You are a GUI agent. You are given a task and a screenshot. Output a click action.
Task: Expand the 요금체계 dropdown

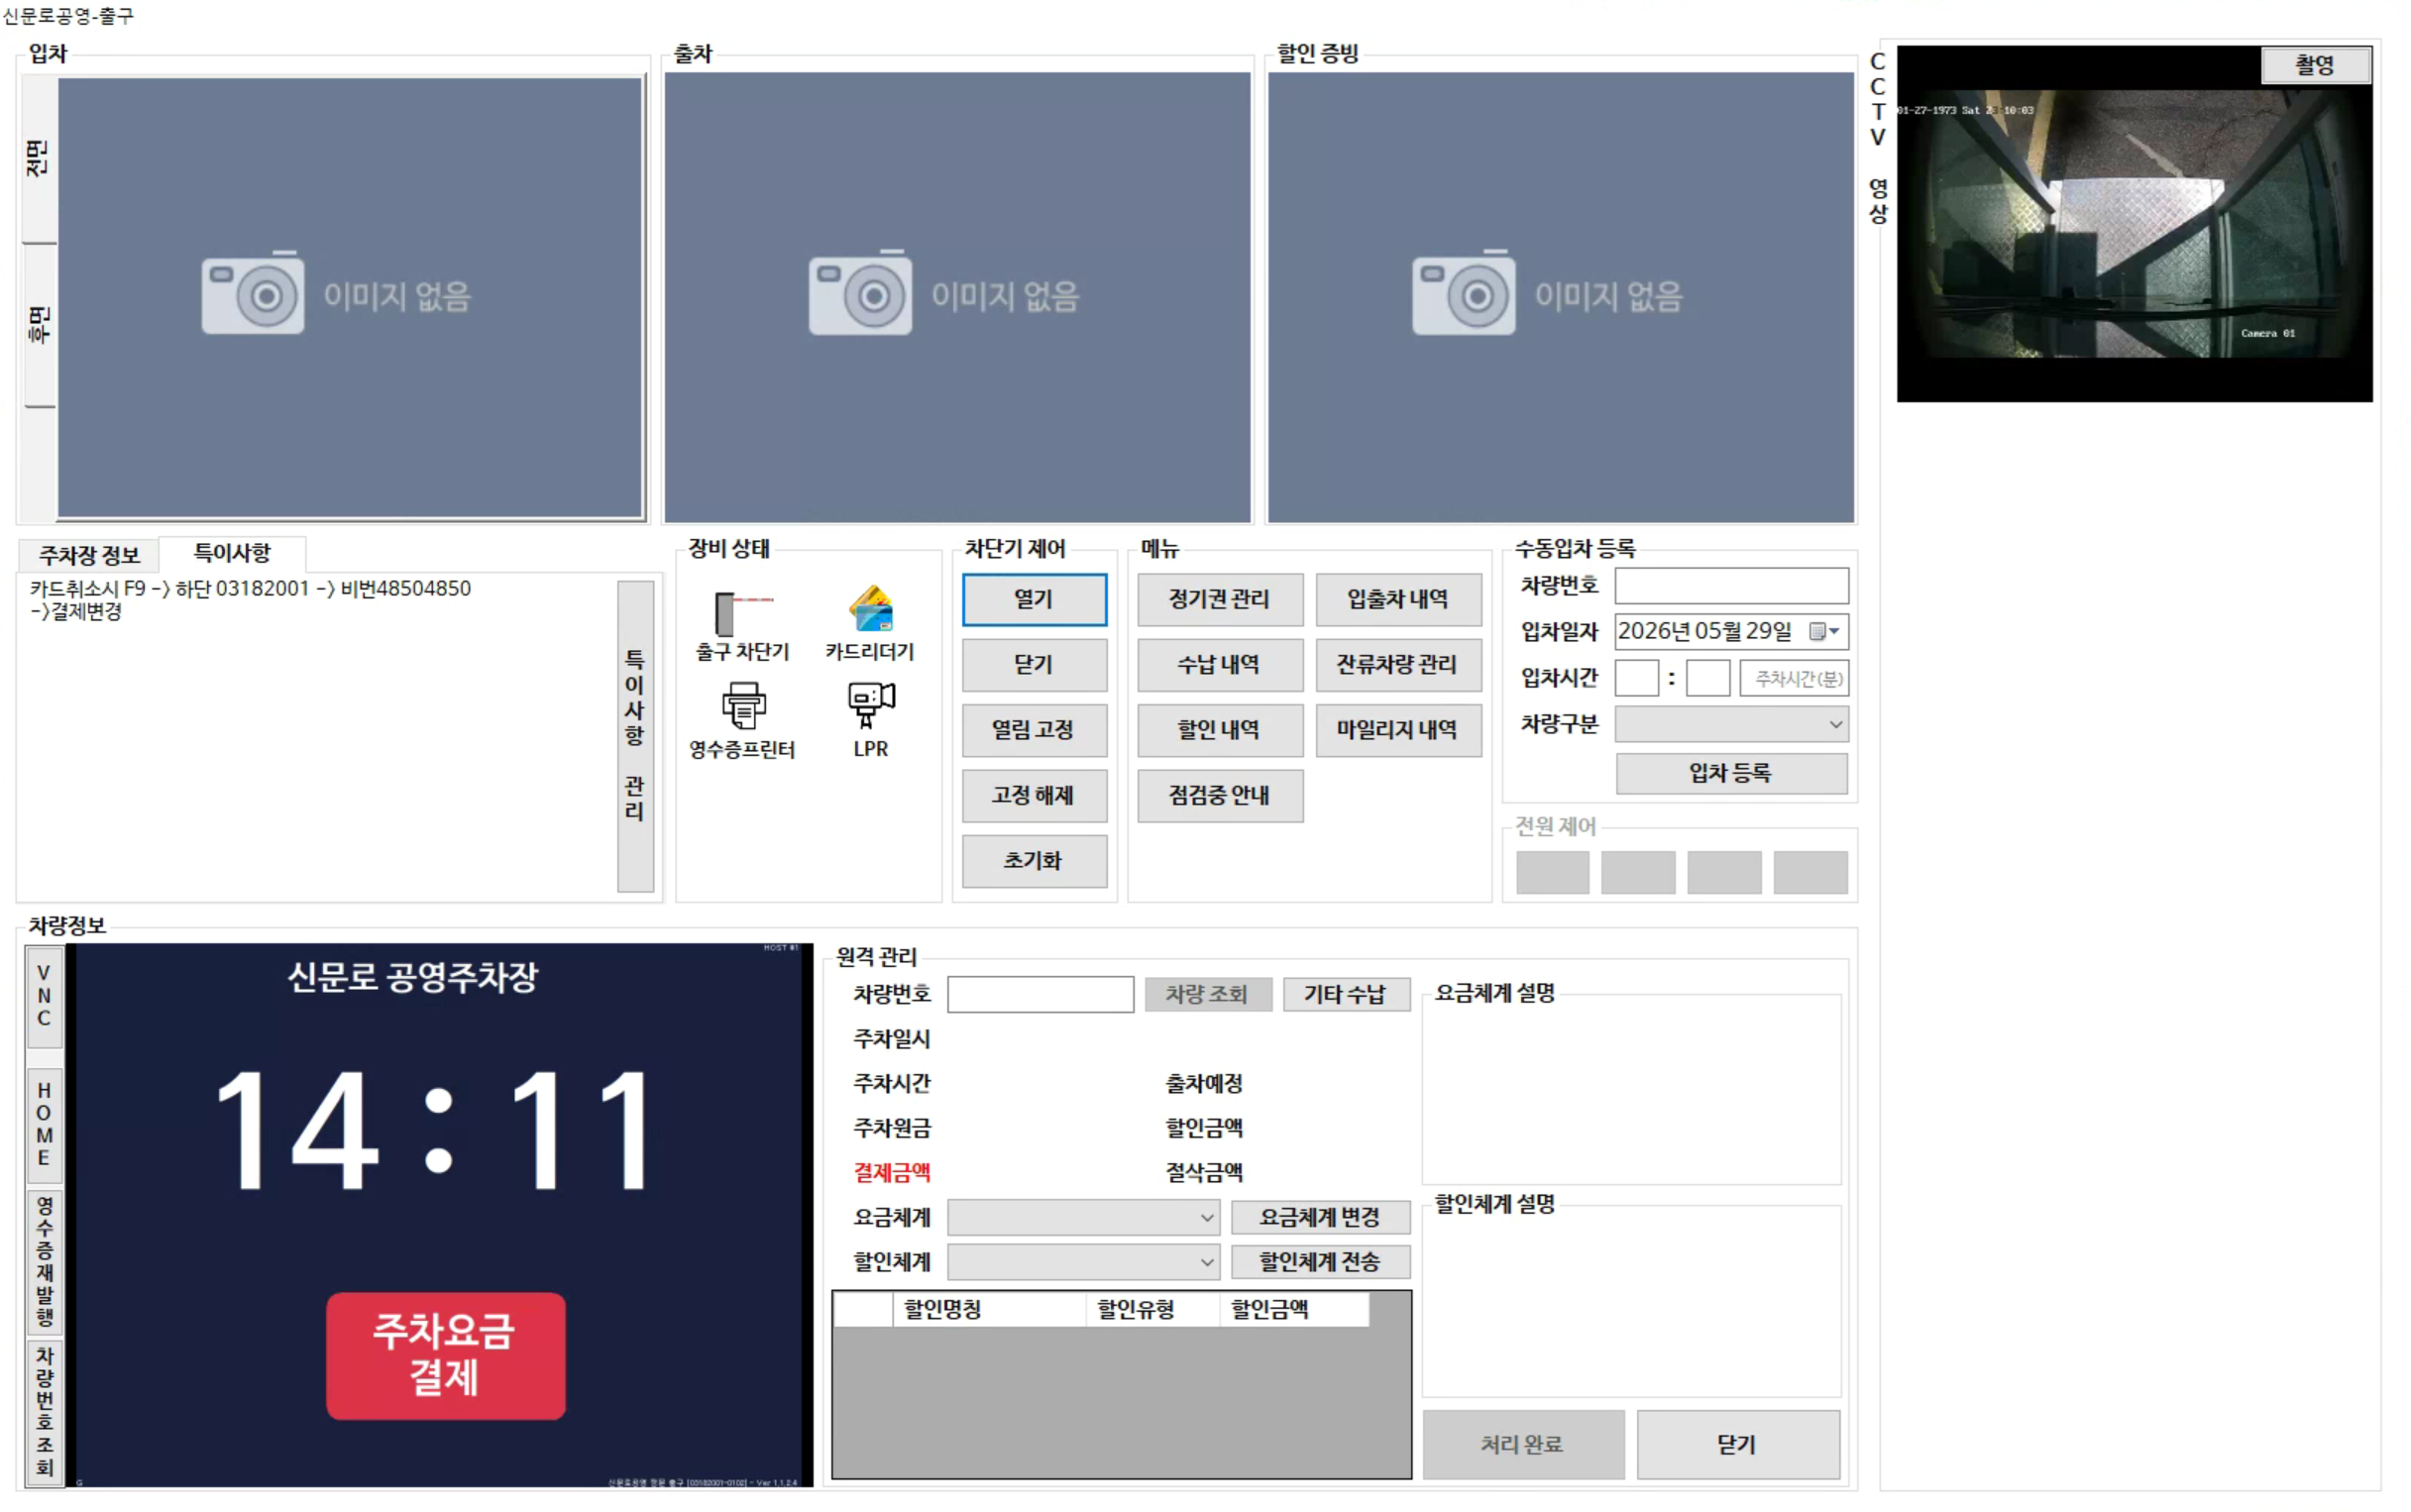click(1083, 1217)
